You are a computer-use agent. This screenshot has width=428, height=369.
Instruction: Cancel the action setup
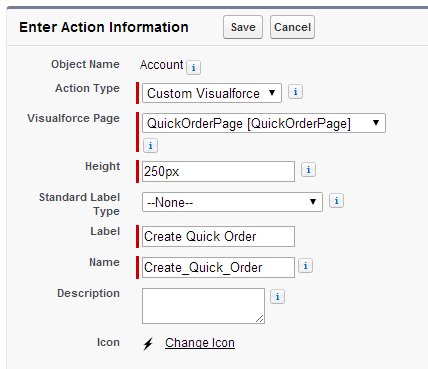pos(292,27)
